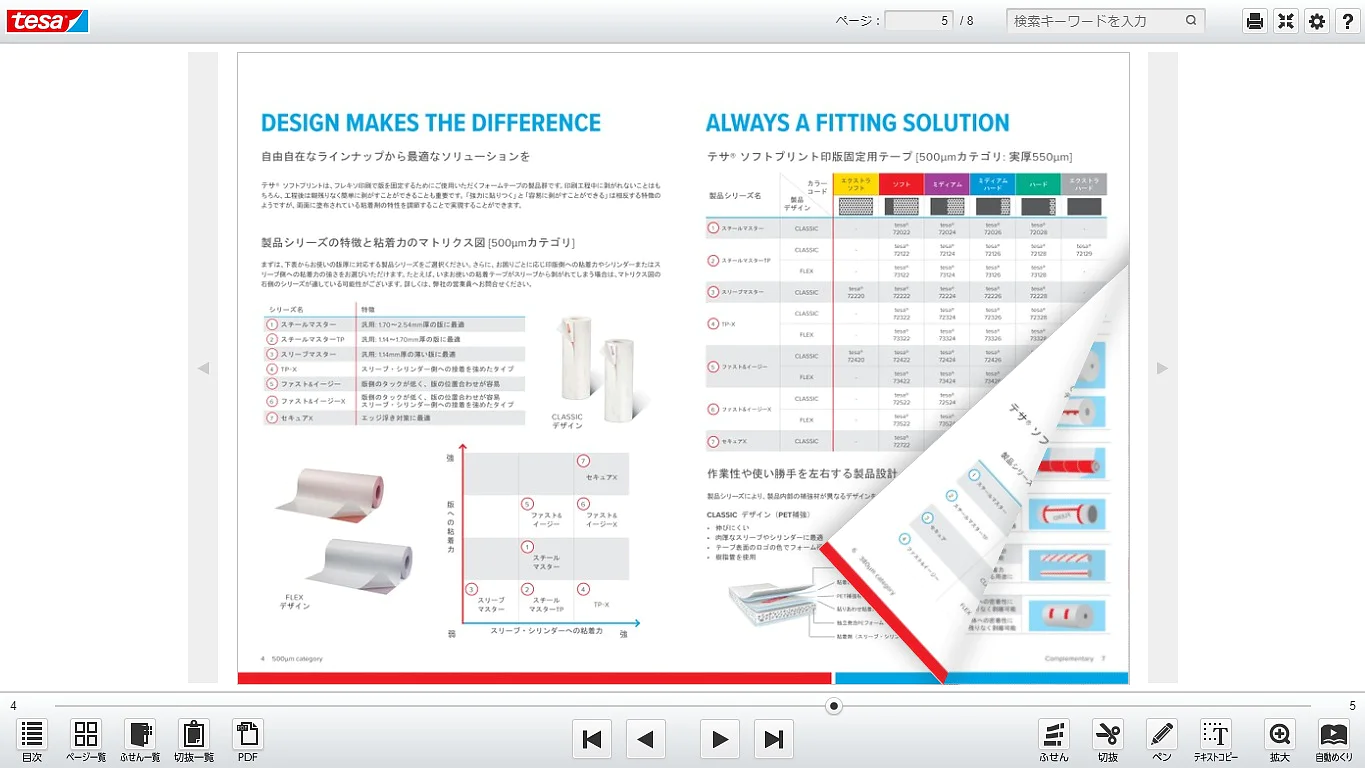Screen dimensions: 1365x768
Task: Click the スリーブ・シリンダーへの粘着力 axis label
Action: [546, 632]
